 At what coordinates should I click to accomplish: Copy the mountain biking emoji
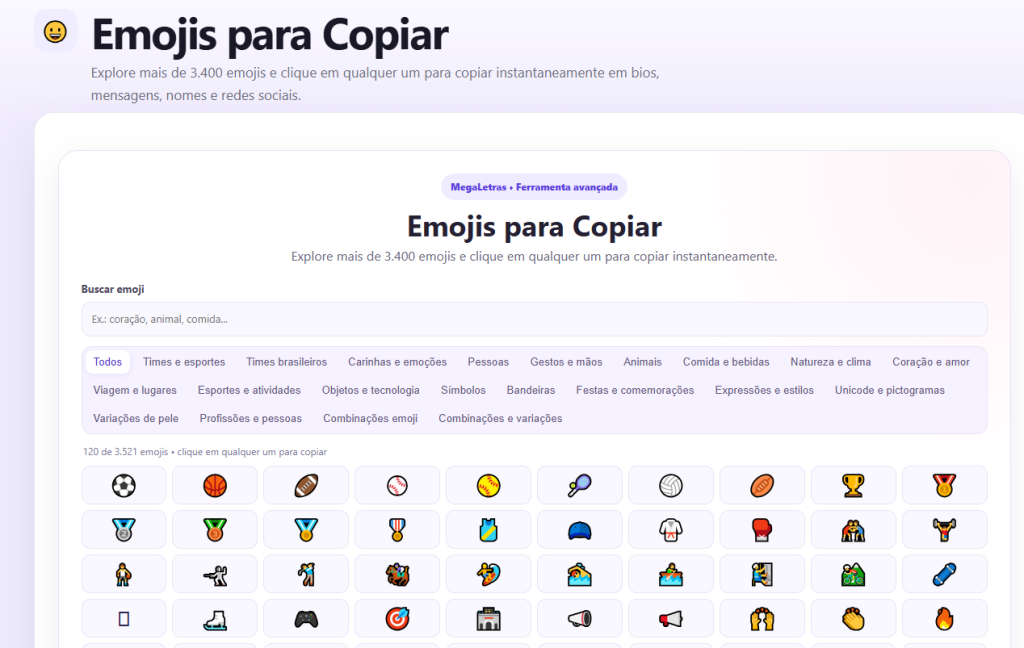pos(853,574)
